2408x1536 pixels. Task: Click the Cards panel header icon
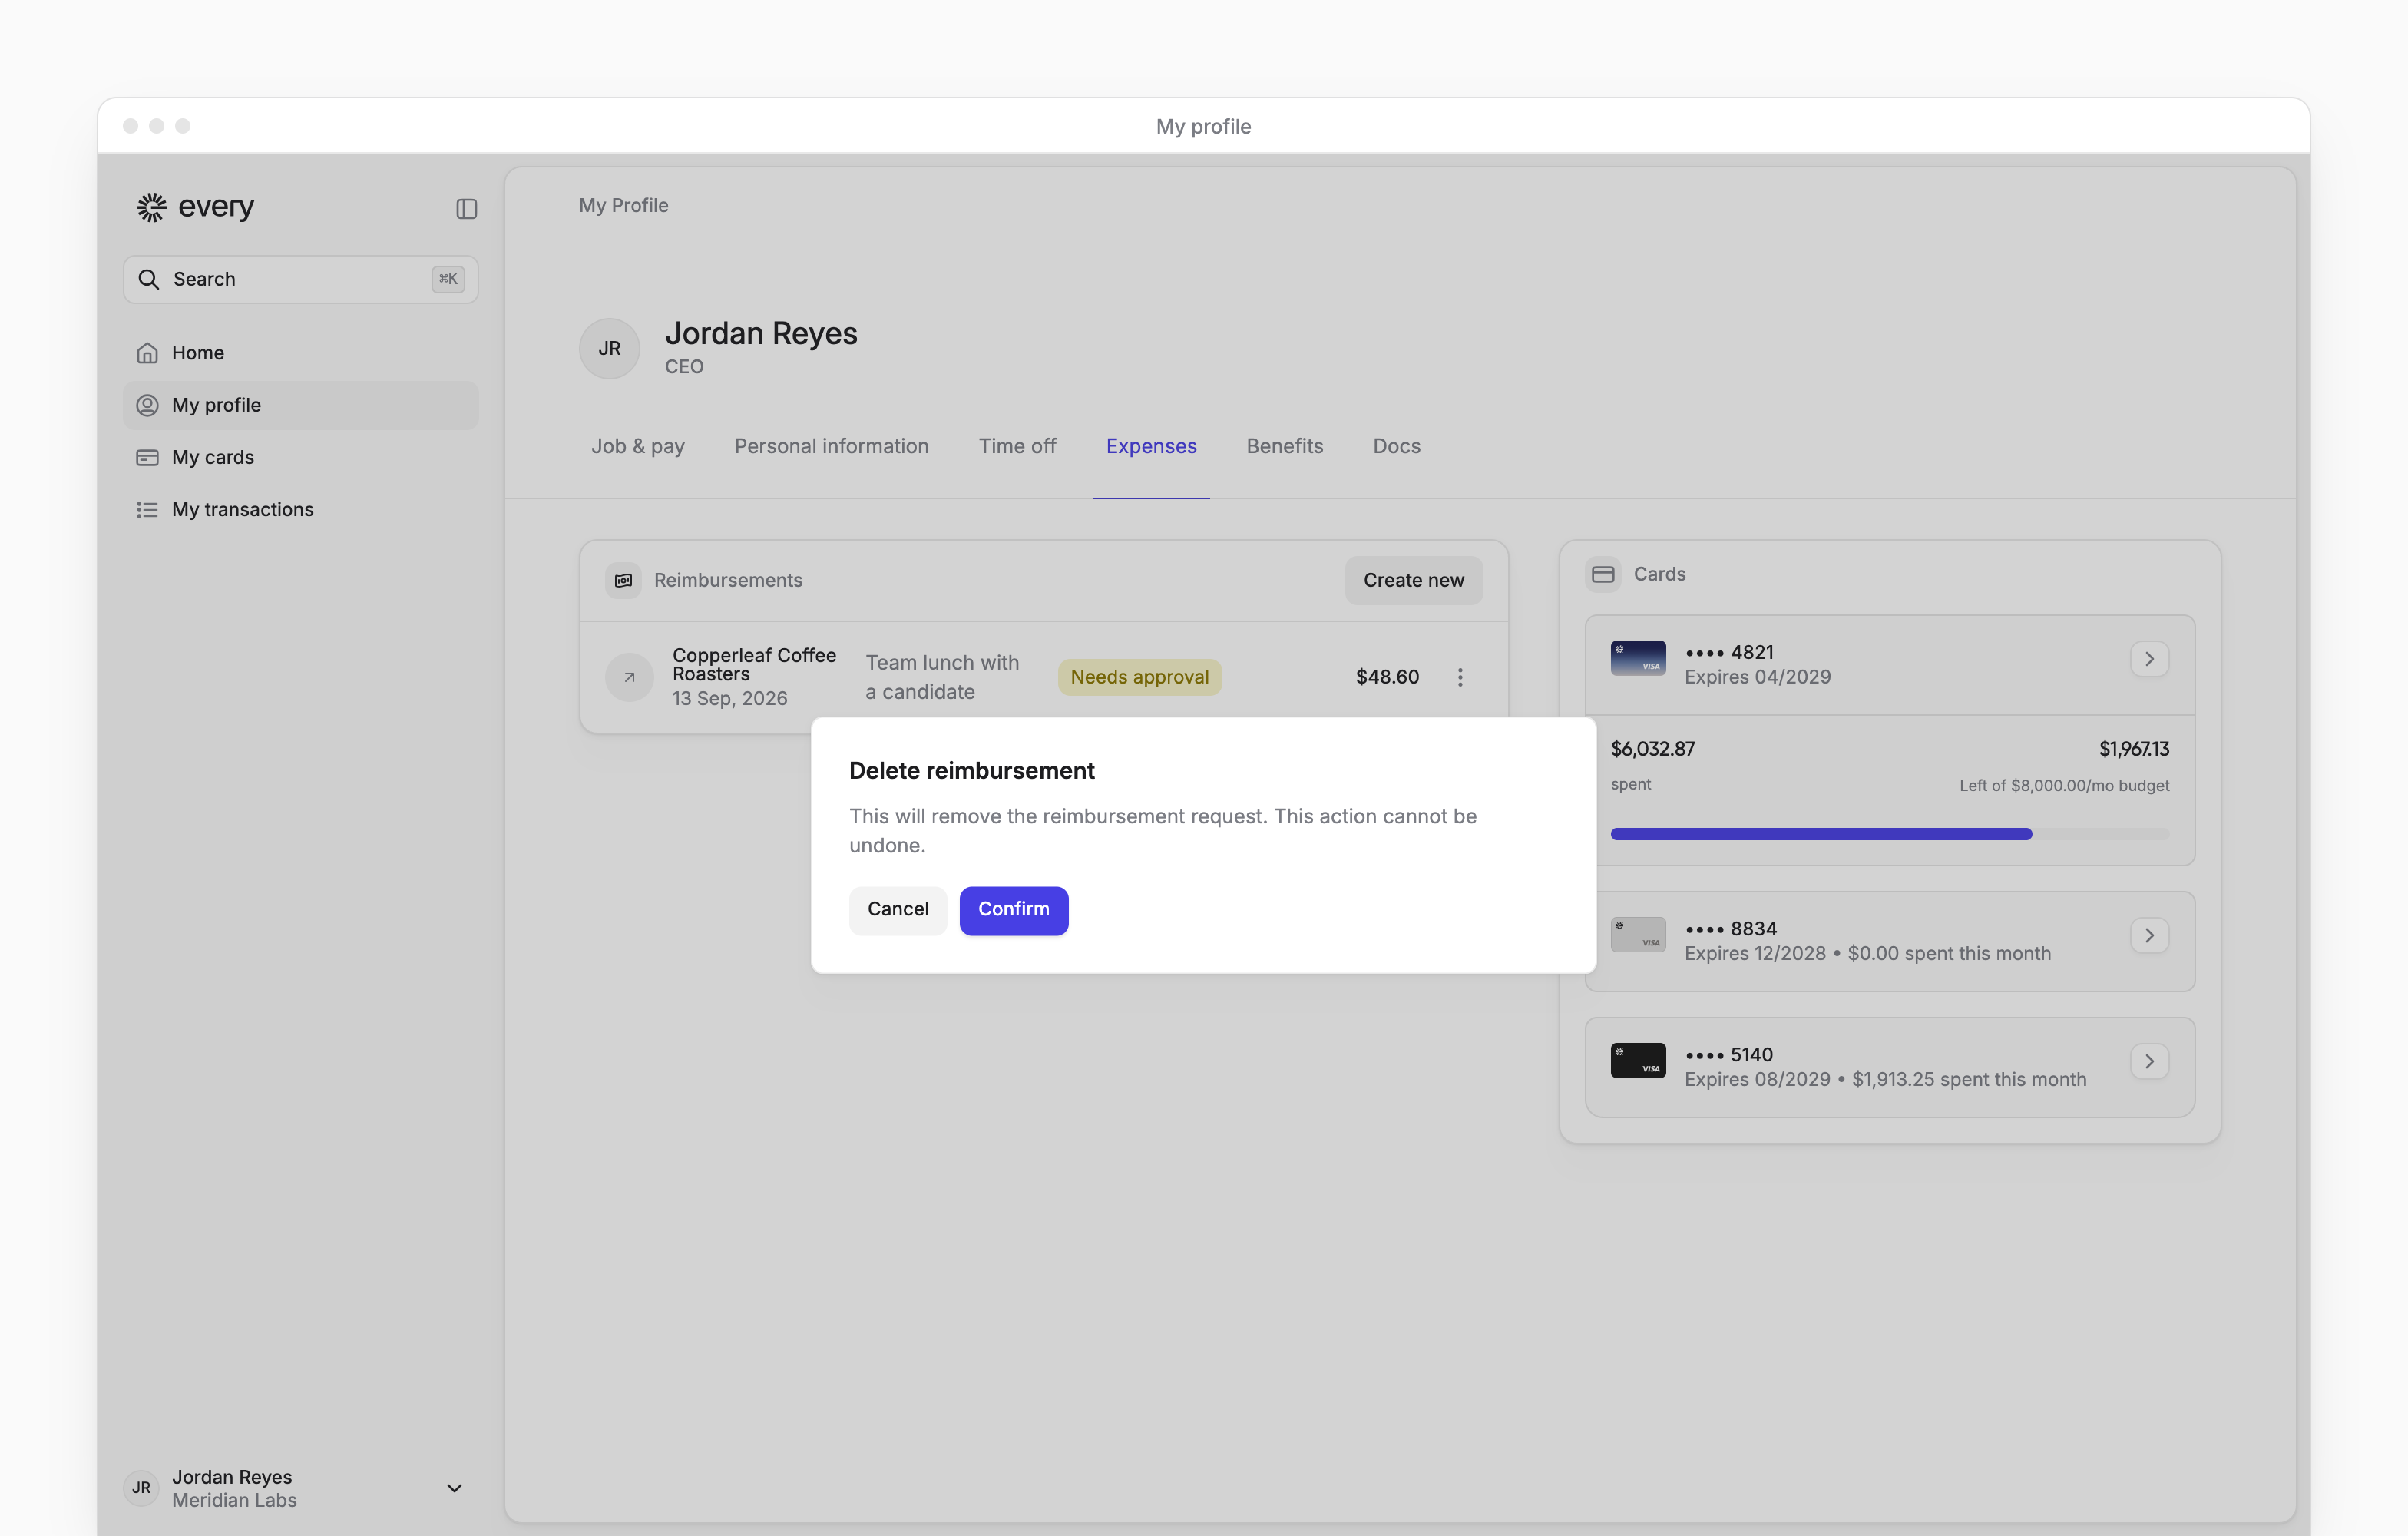click(x=1603, y=574)
